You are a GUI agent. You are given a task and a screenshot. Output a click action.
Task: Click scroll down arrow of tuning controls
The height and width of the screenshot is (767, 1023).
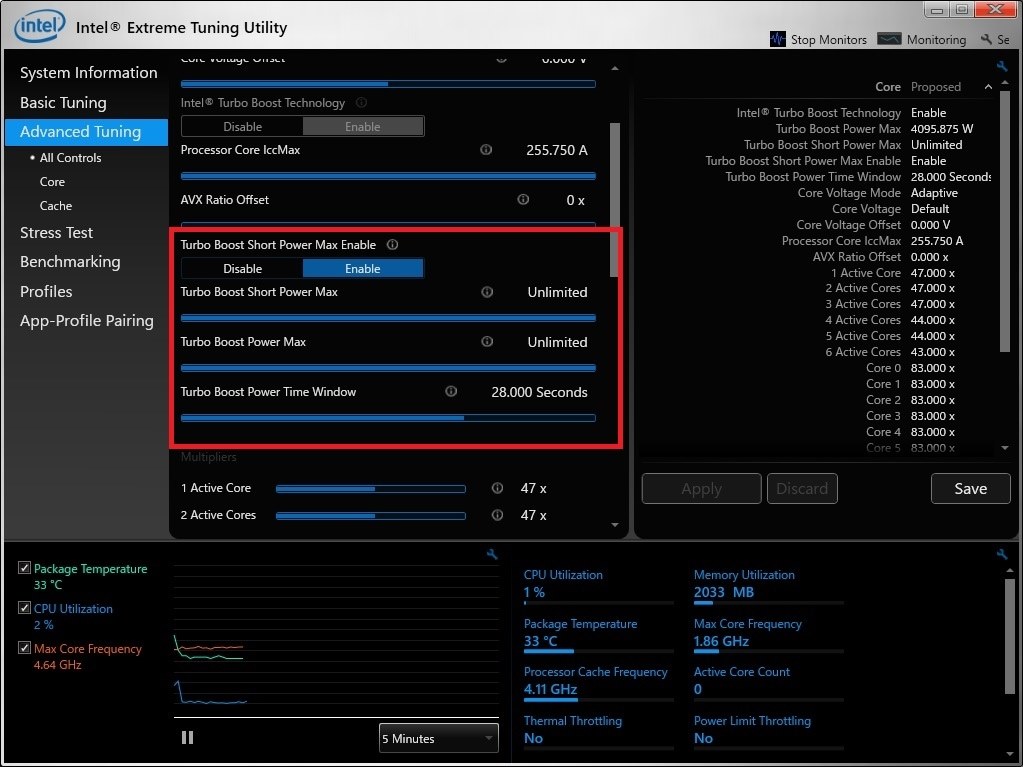615,525
